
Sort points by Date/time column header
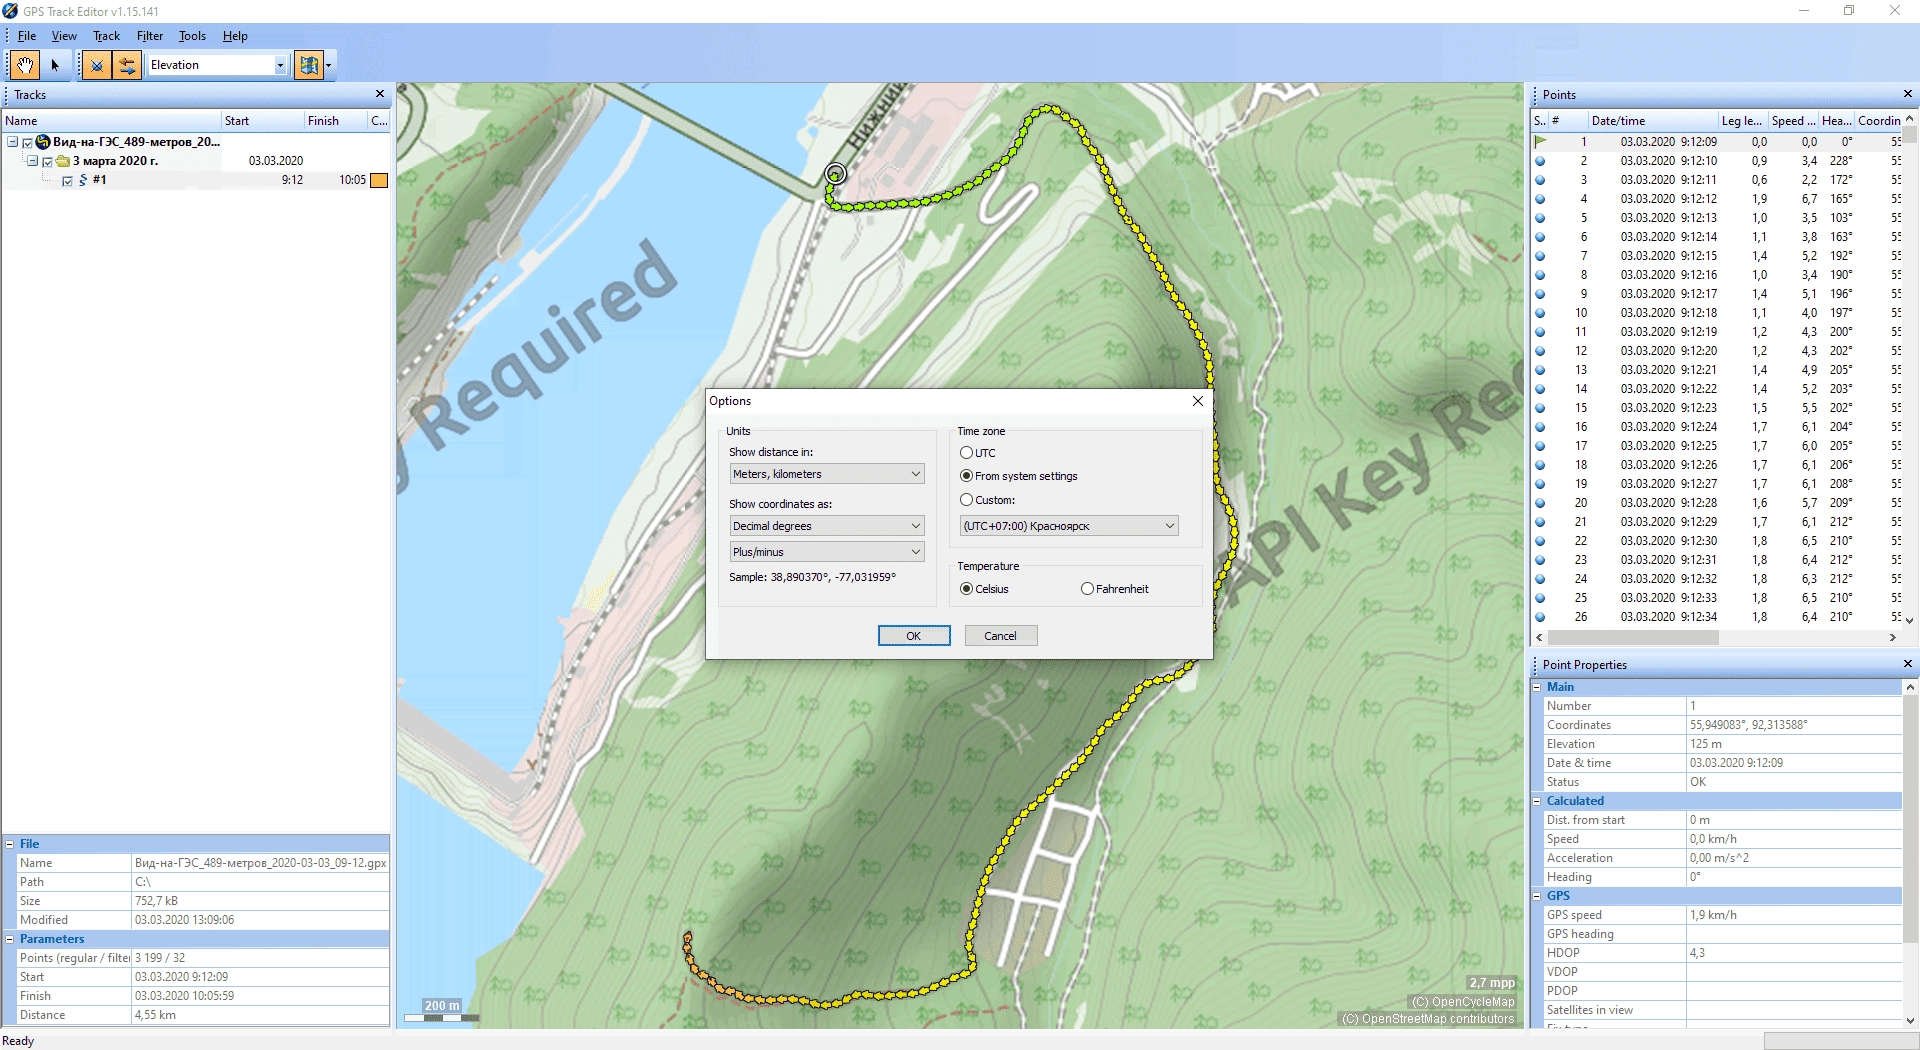click(x=1652, y=121)
